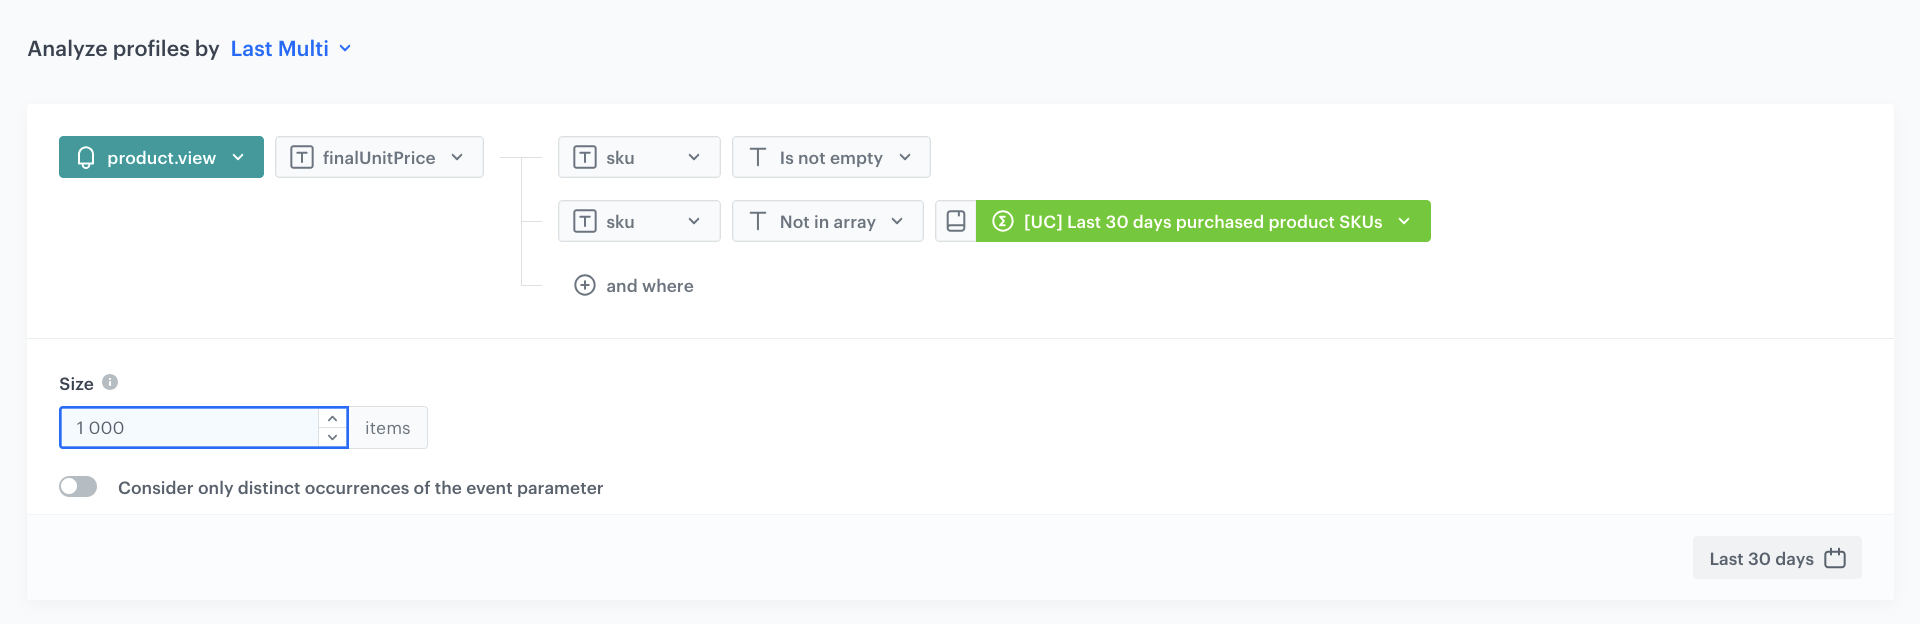
Task: Open the second sku parameter dropdown
Action: click(x=639, y=221)
